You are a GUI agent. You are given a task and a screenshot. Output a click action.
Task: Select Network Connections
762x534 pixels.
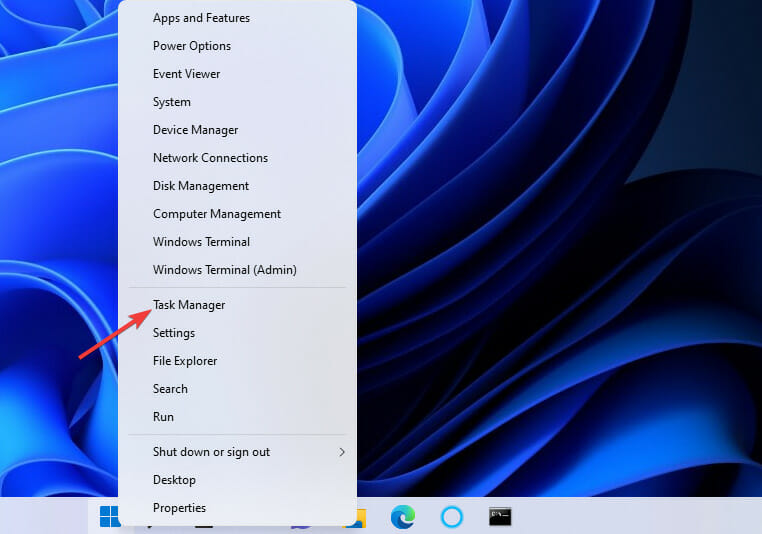coord(237,158)
